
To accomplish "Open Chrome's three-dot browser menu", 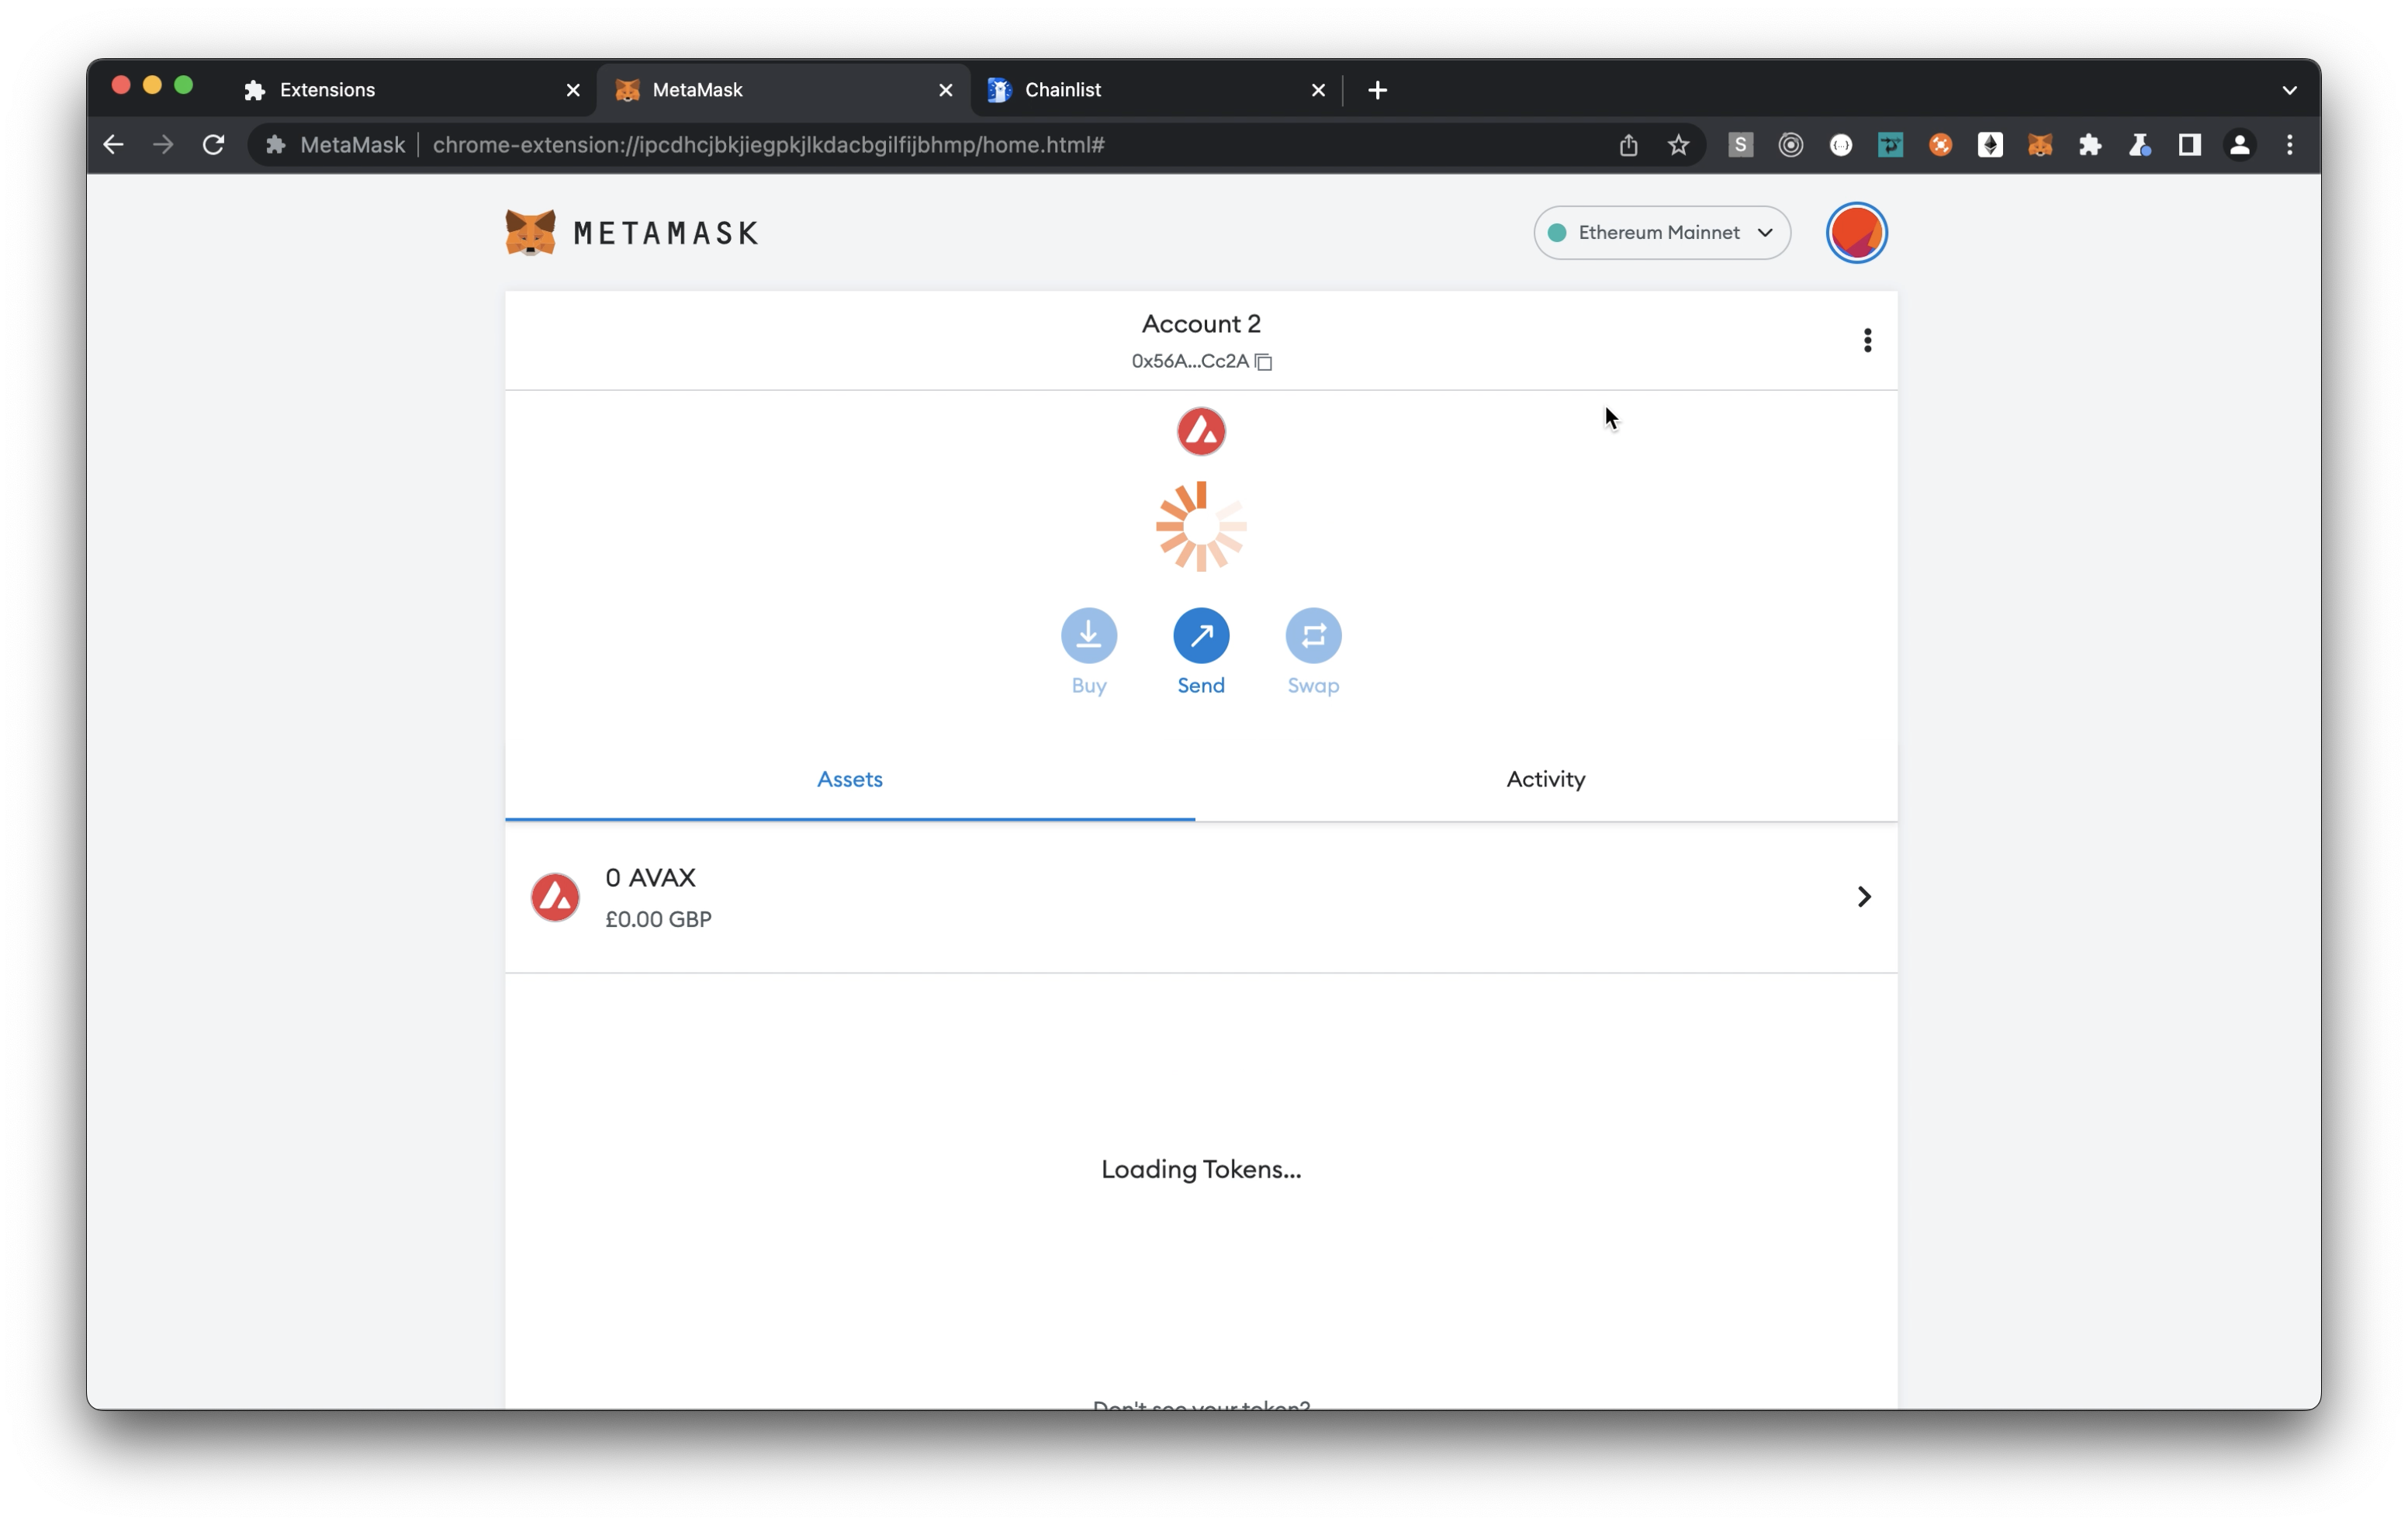I will [x=2290, y=145].
